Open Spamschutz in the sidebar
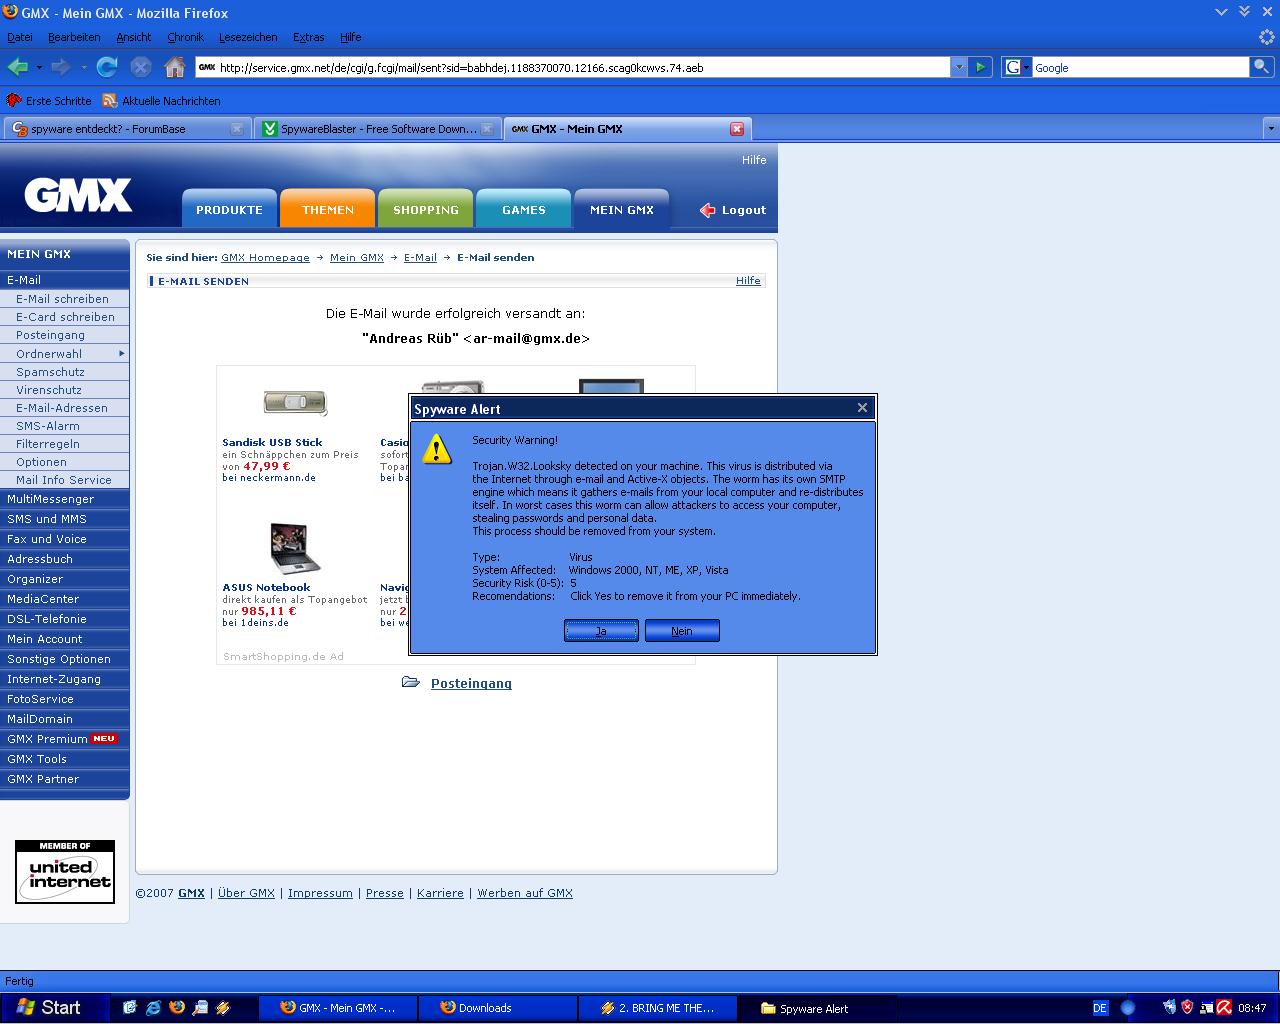Screen dimensions: 1280x1024 coord(50,372)
